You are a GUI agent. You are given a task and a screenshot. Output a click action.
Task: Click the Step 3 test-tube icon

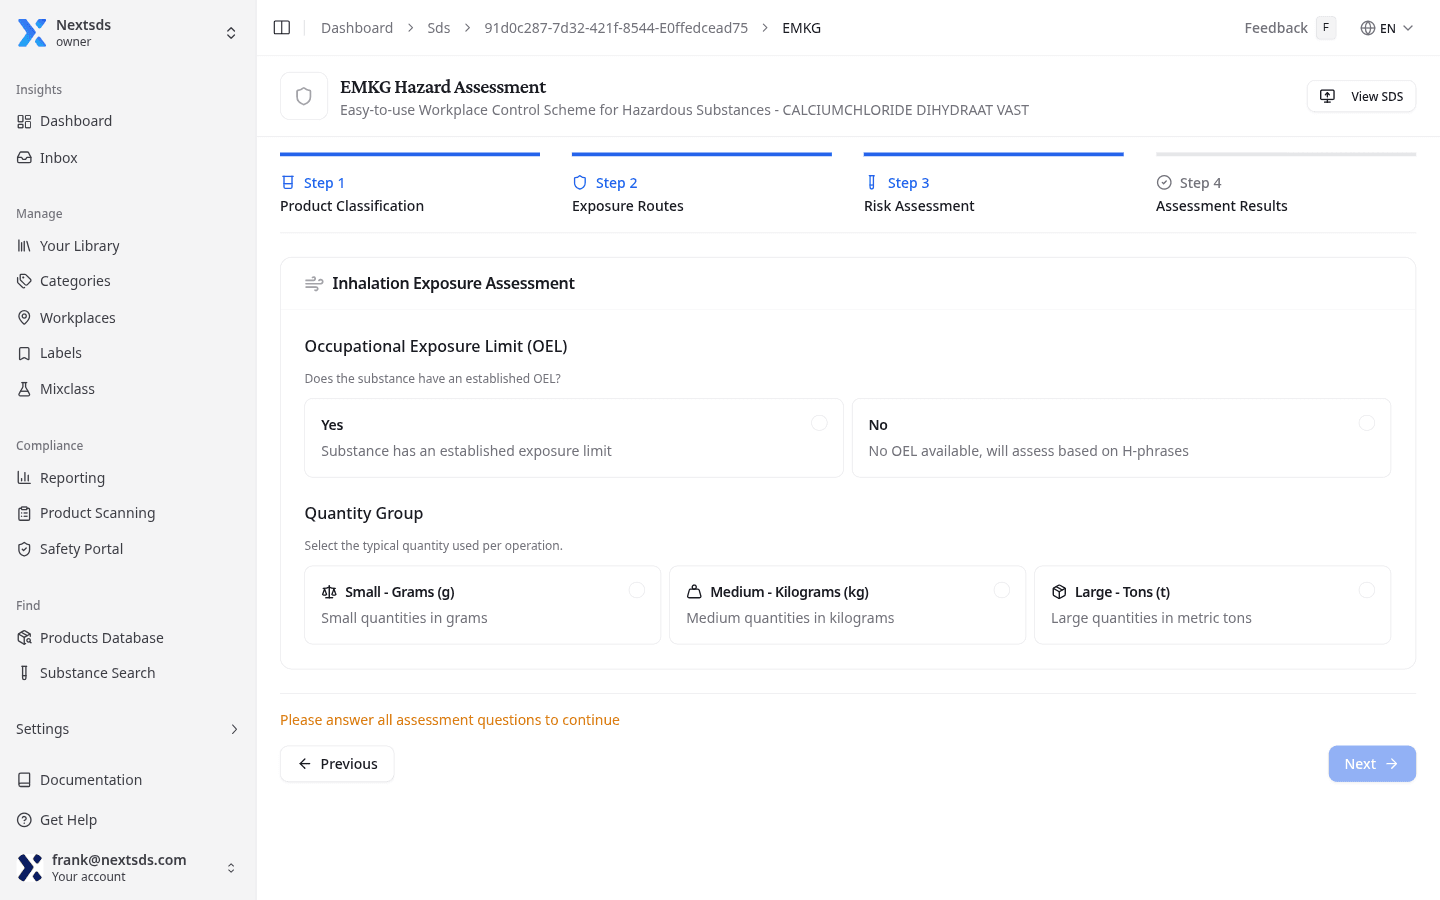coord(872,182)
